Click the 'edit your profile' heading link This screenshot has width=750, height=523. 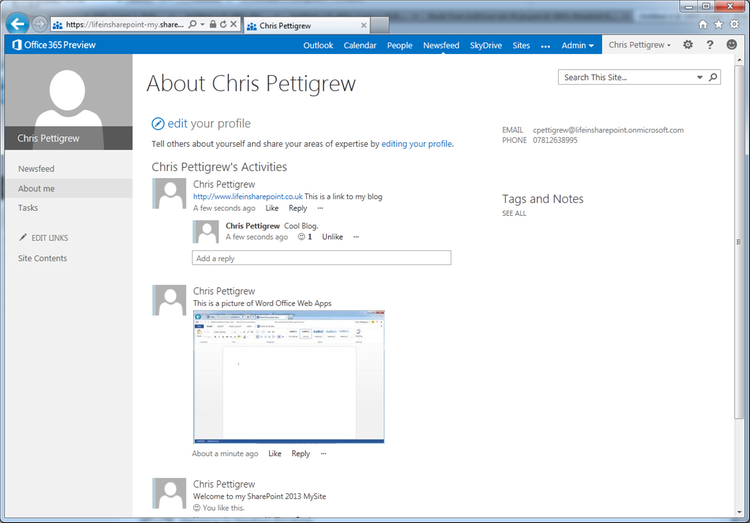point(209,123)
